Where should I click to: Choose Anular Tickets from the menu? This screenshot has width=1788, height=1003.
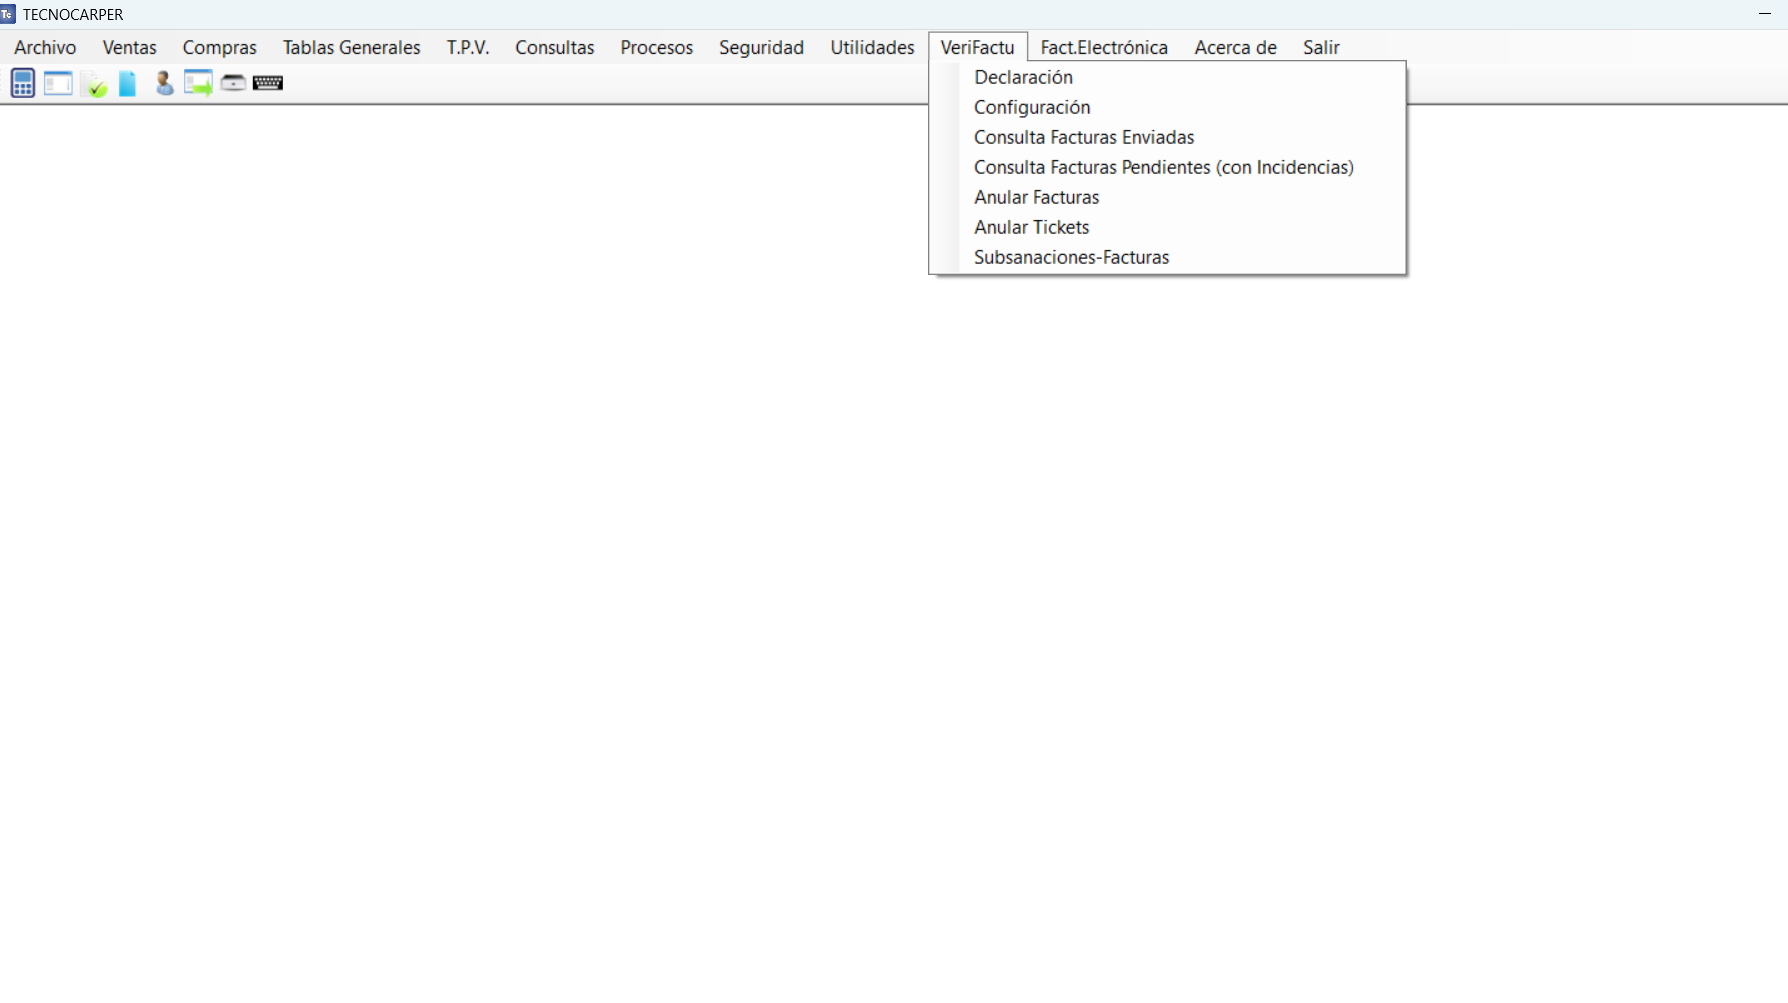(1031, 227)
